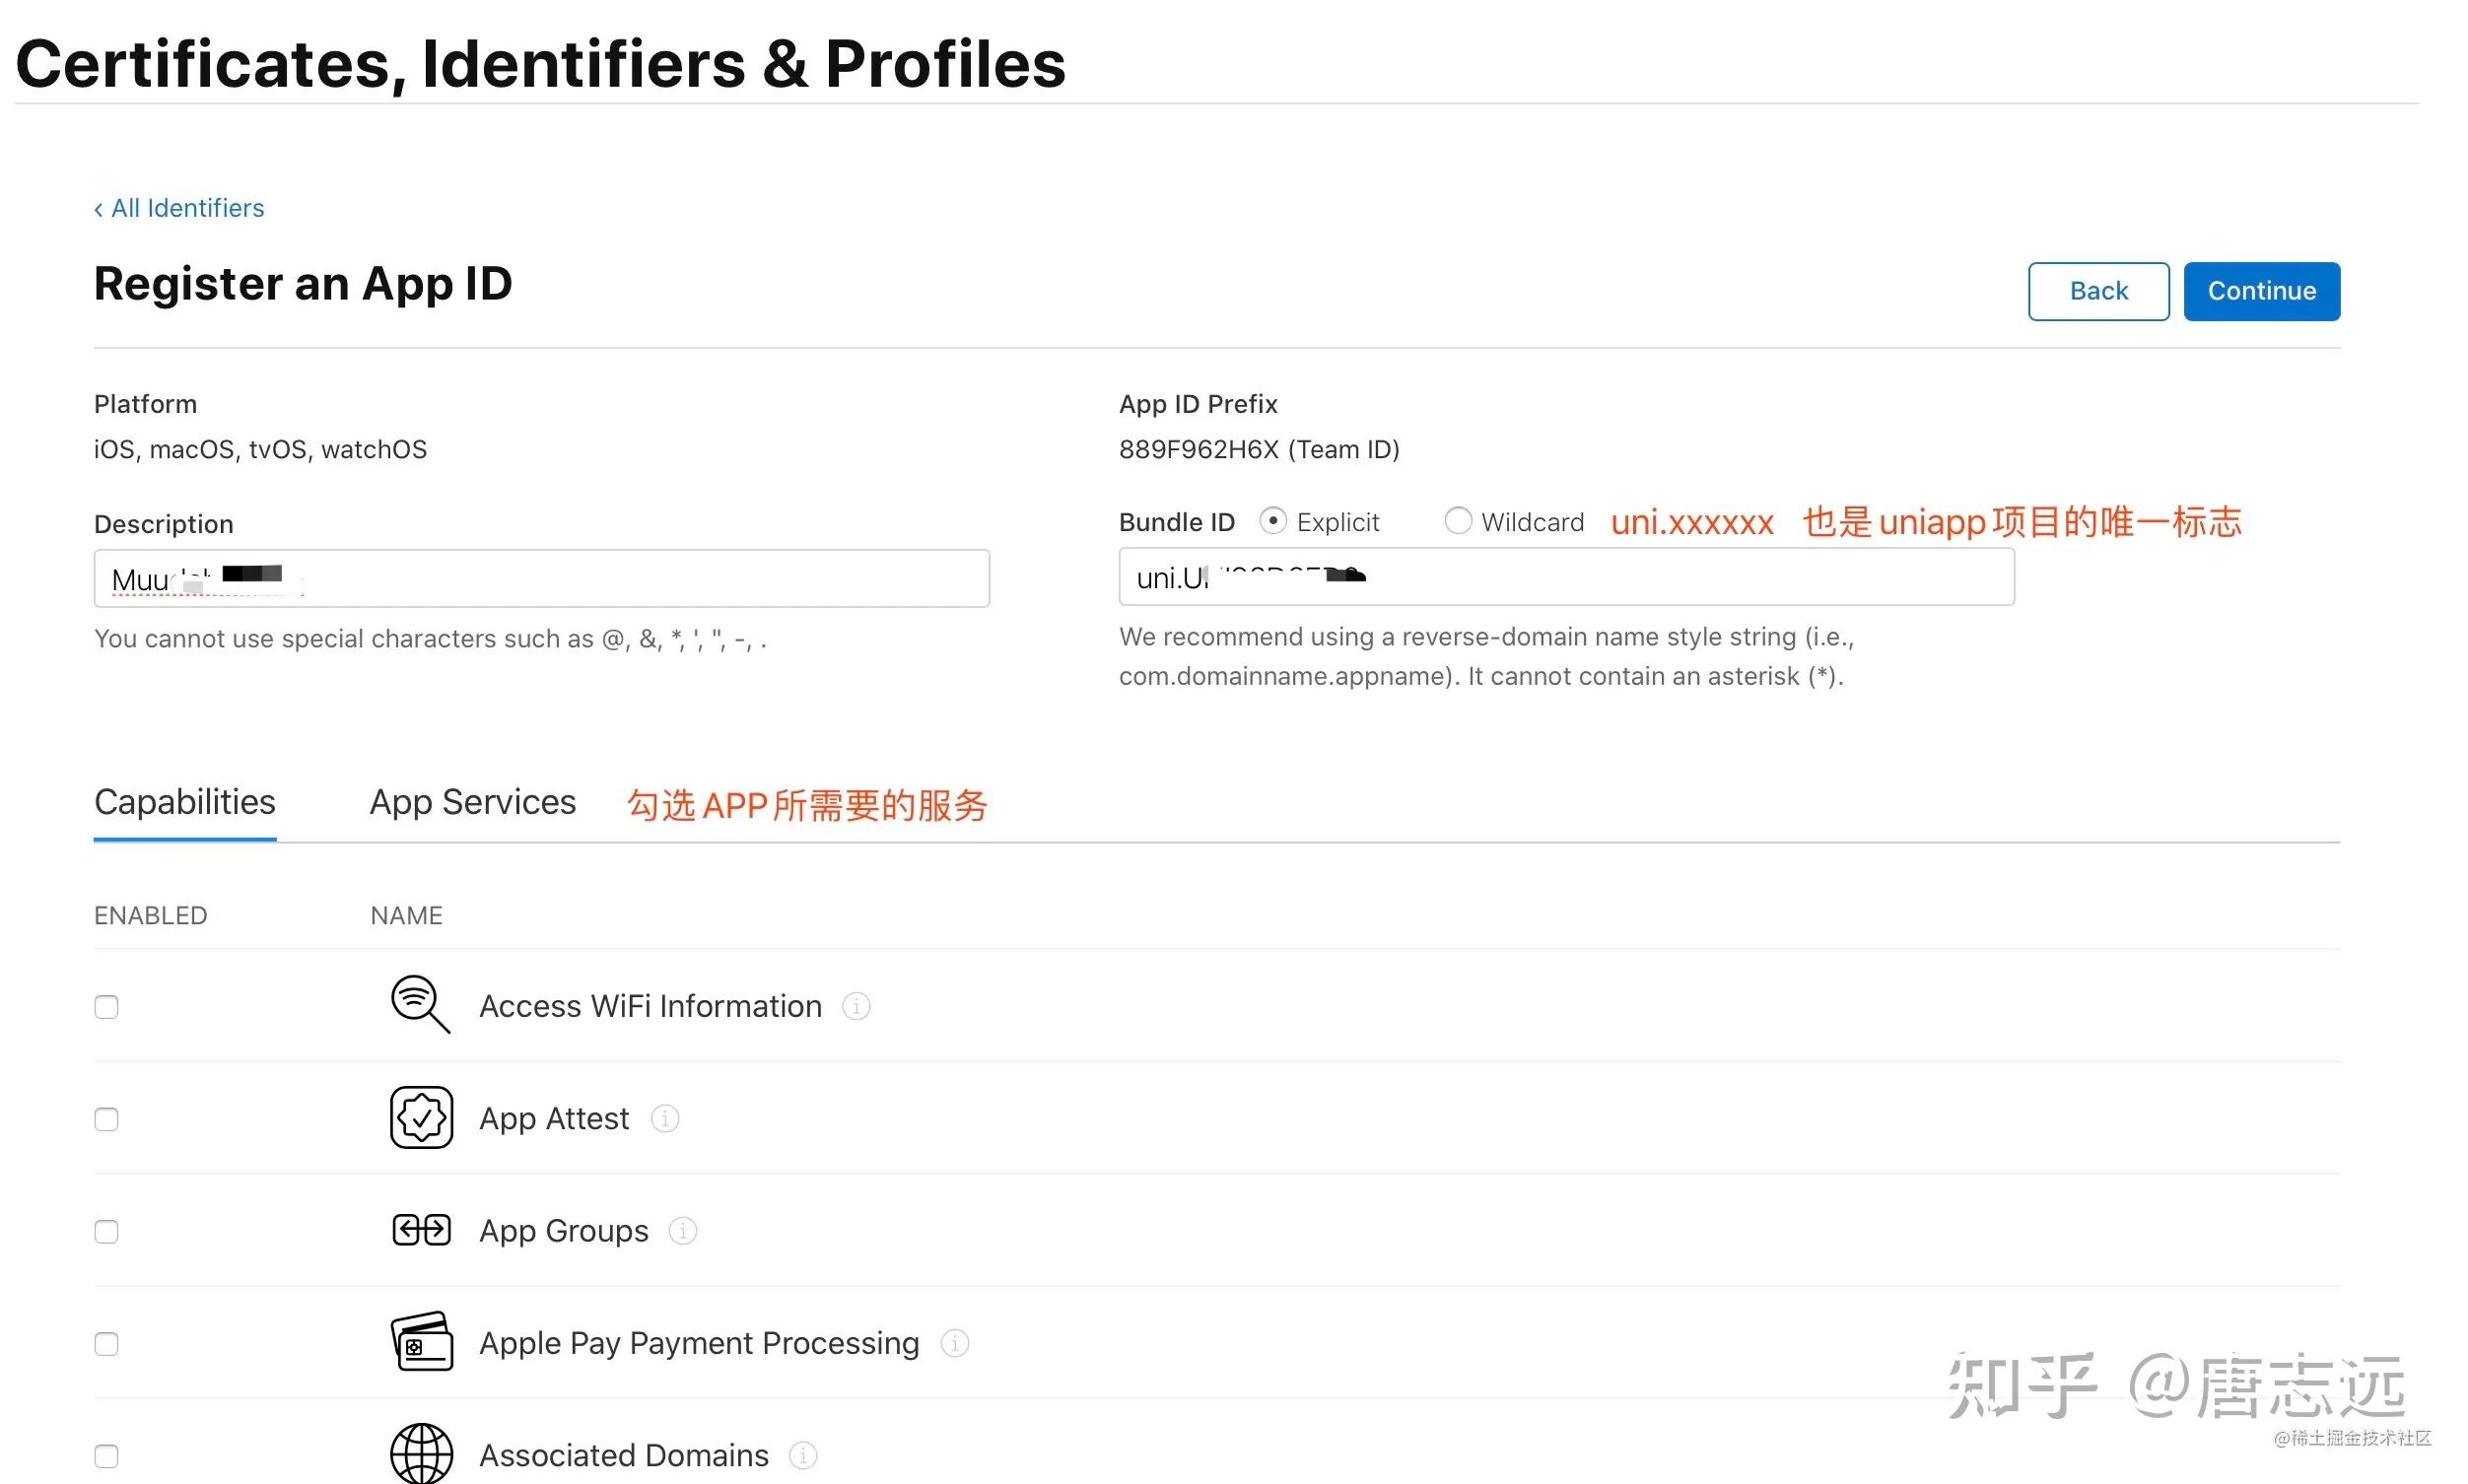Image resolution: width=2468 pixels, height=1484 pixels.
Task: Check the Apple Pay Payment Processing checkbox
Action: point(105,1343)
